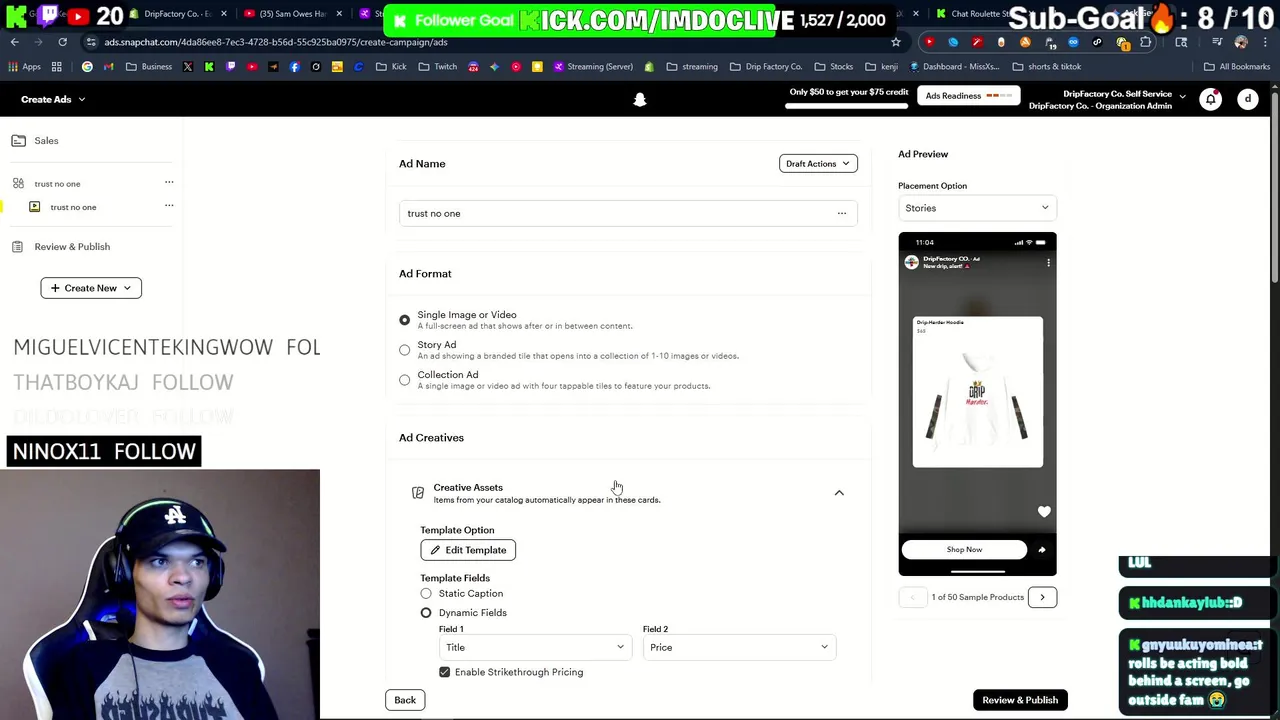Select the trust no one ad set
The height and width of the screenshot is (720, 1280).
57,184
